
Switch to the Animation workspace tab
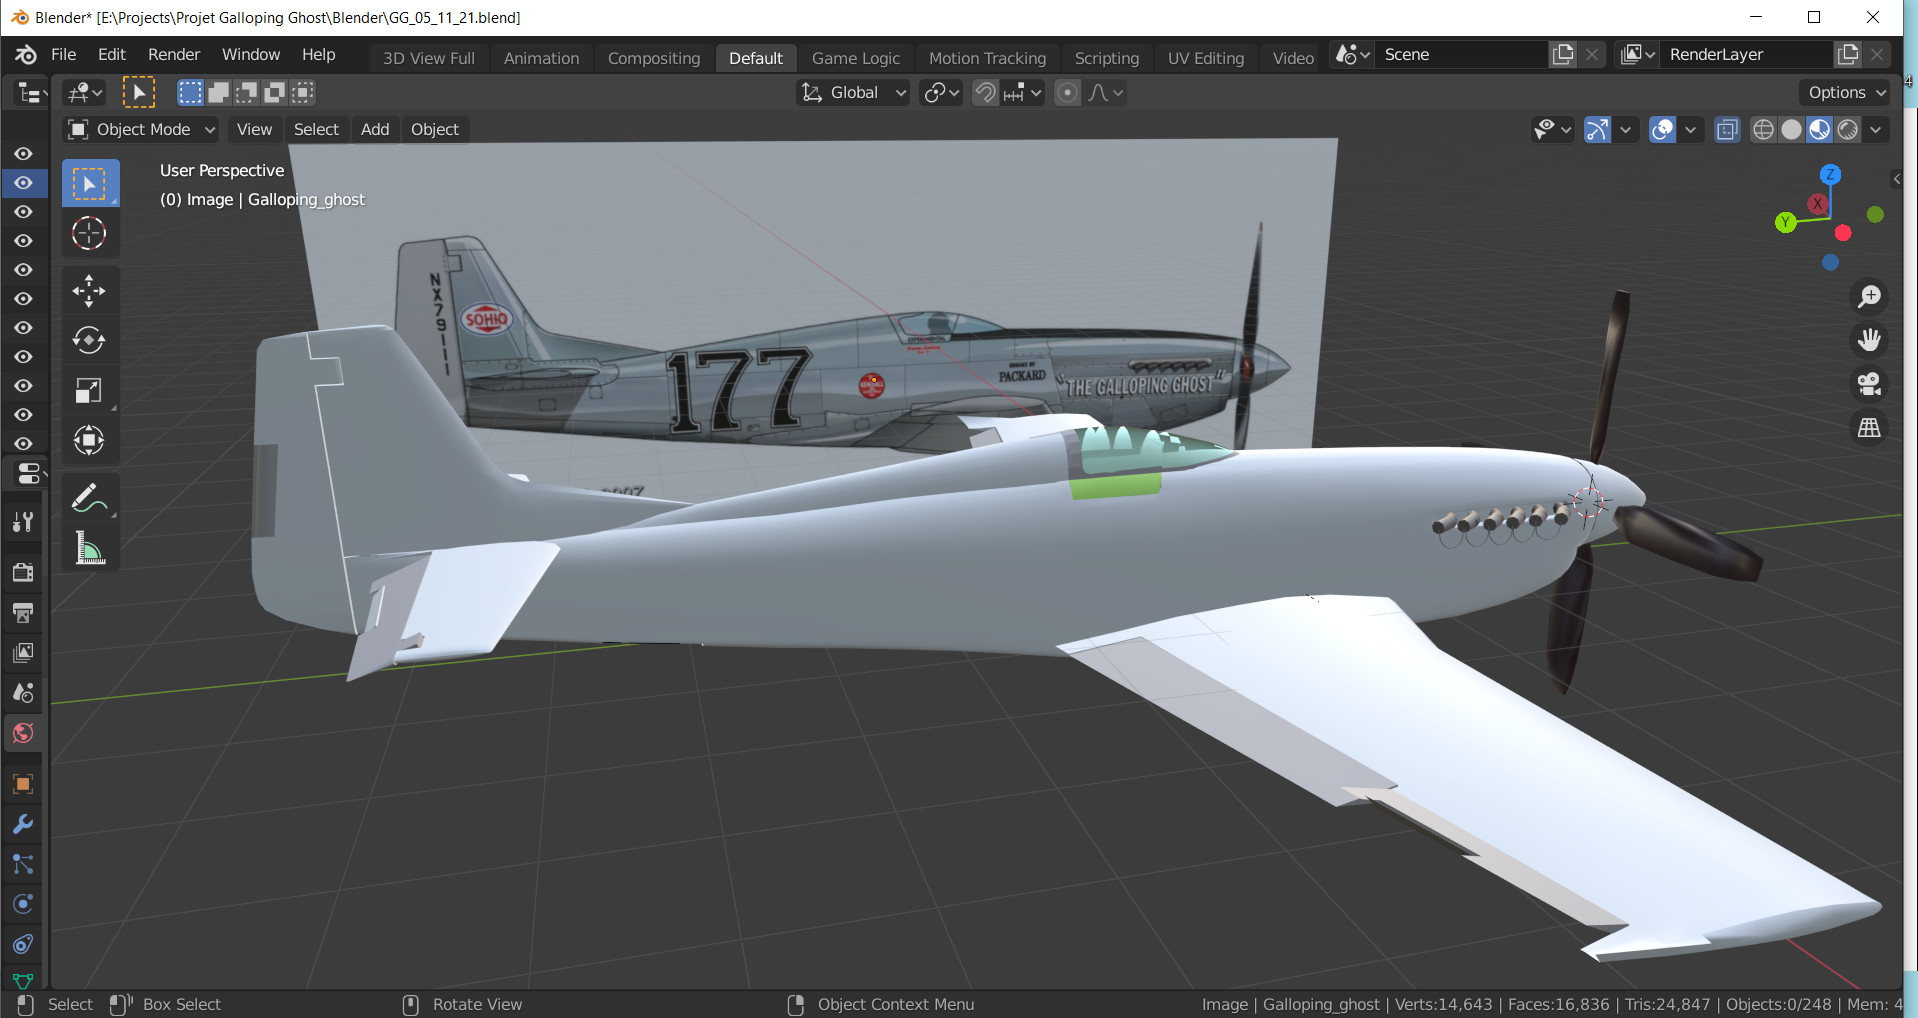click(x=541, y=58)
